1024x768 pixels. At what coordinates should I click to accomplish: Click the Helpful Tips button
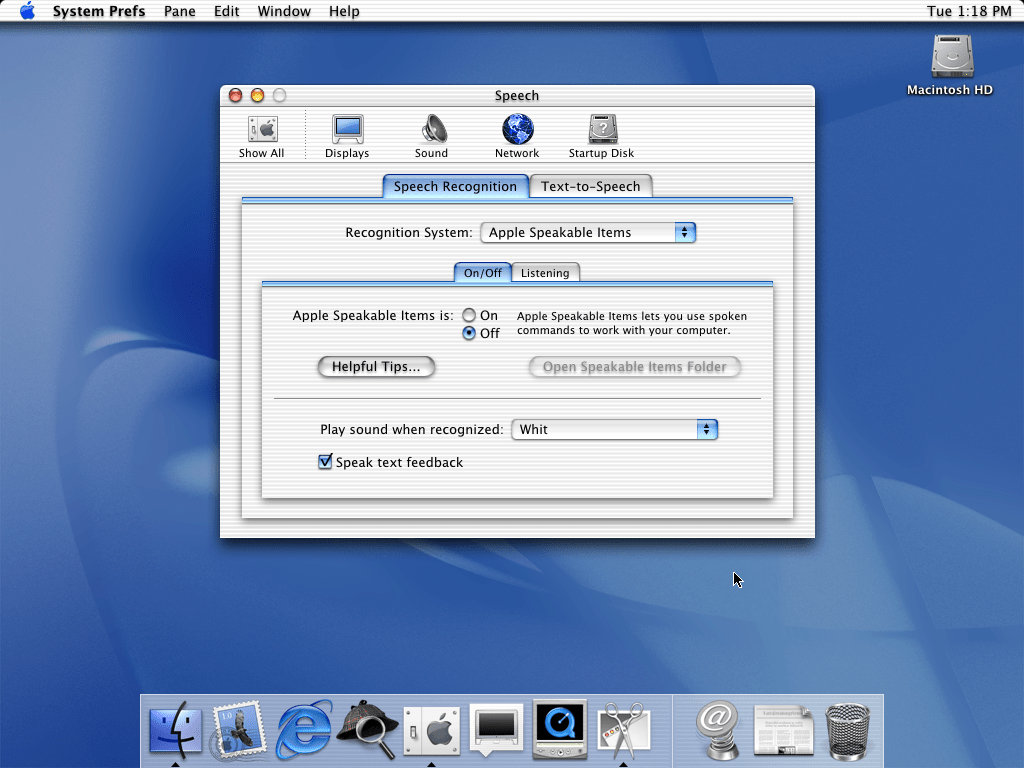(x=377, y=367)
